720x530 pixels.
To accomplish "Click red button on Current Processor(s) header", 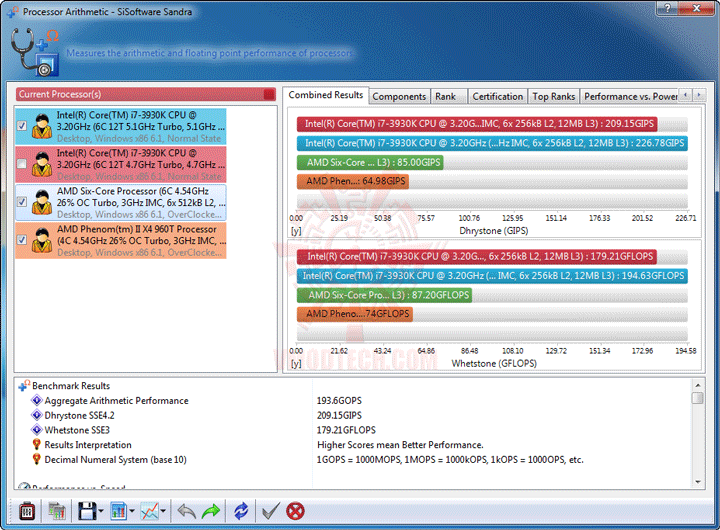I will point(270,95).
